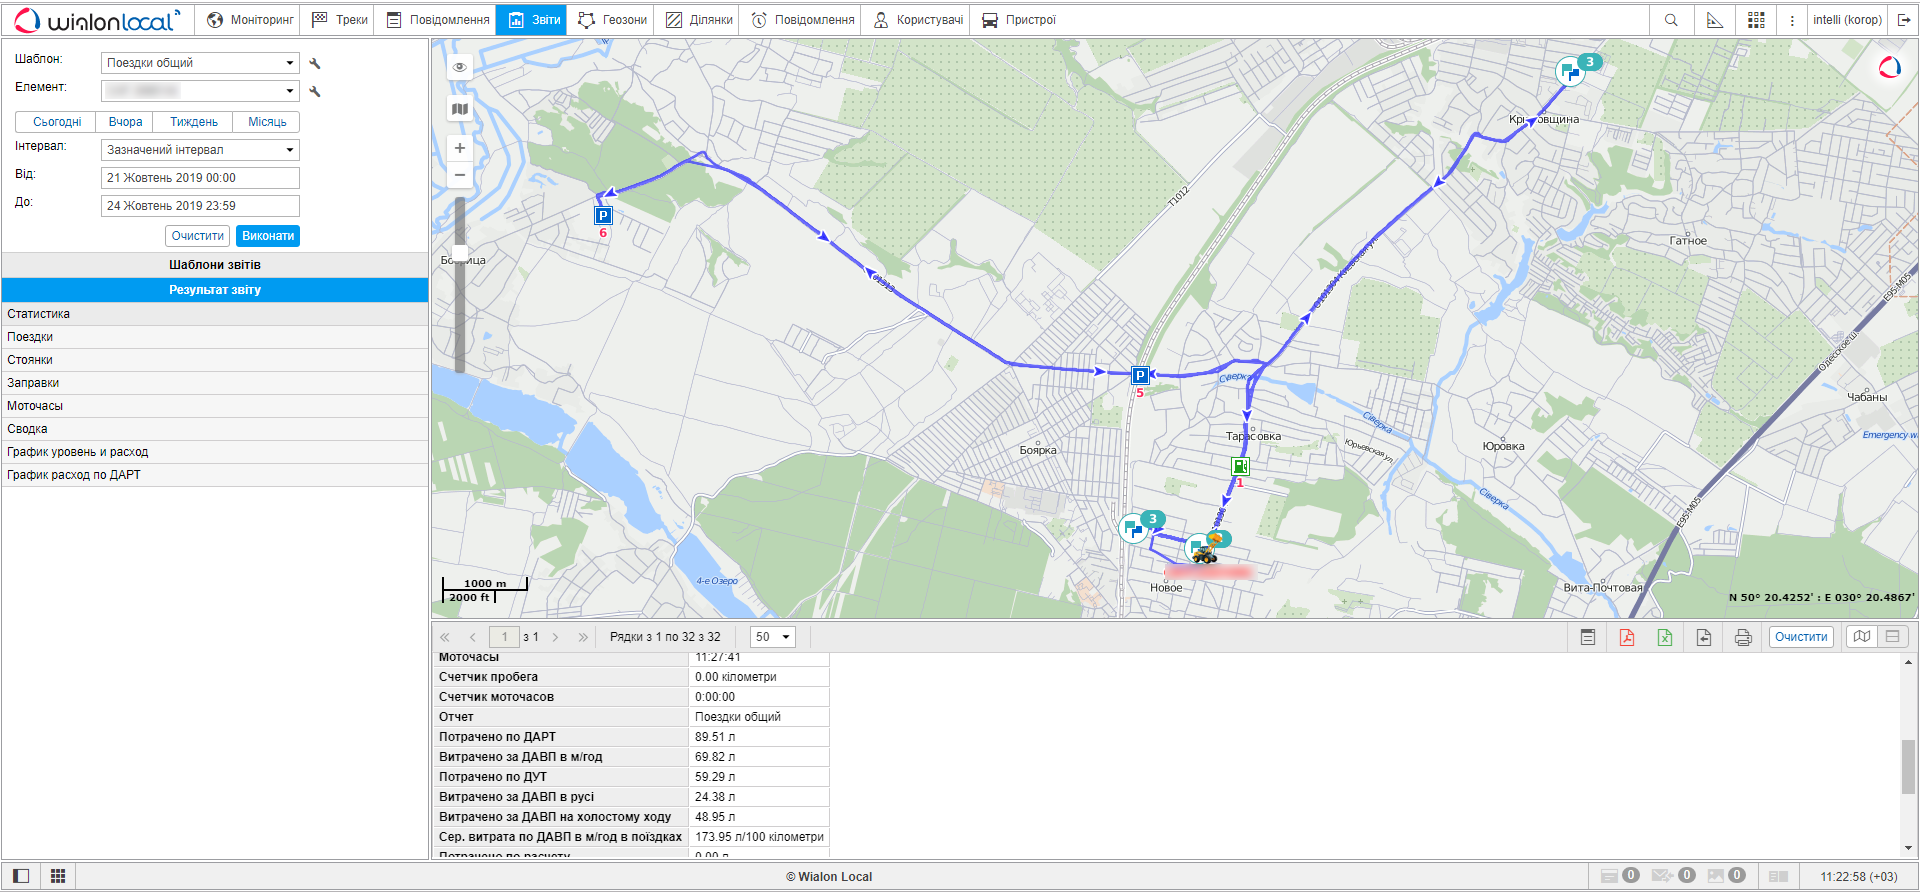Toggle left work area panel visibility

click(21, 876)
